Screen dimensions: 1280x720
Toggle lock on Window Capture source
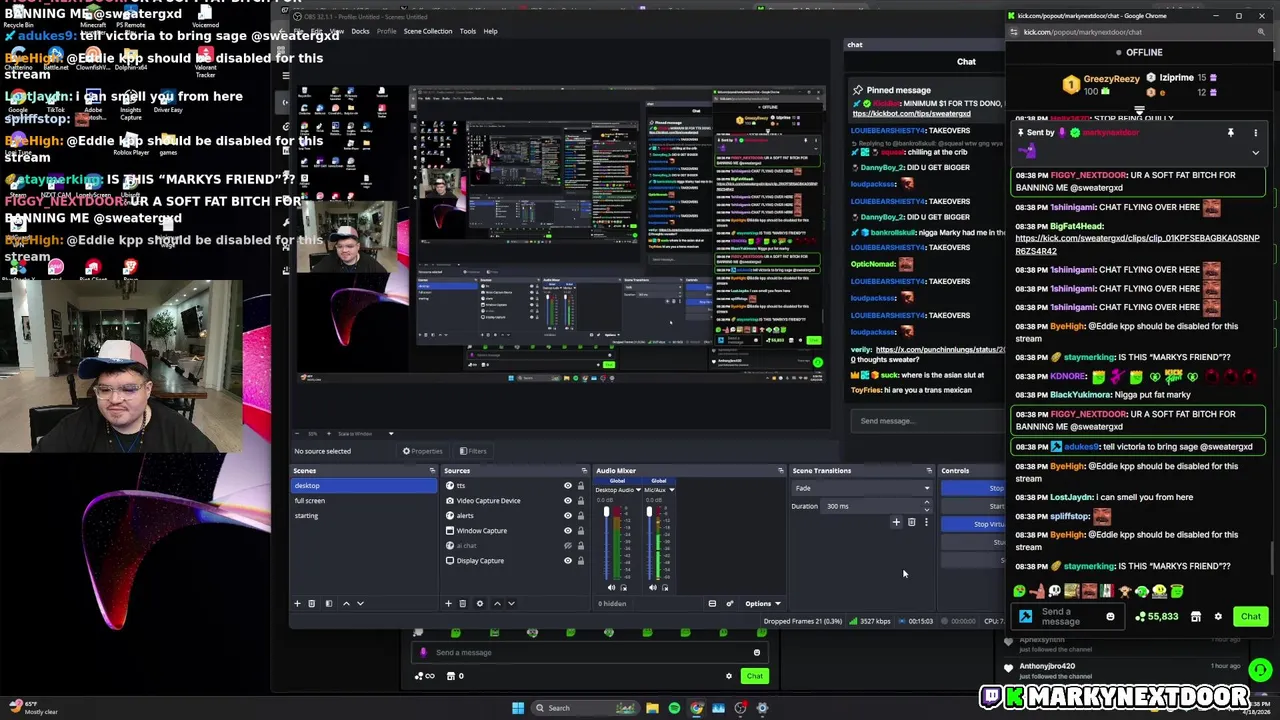tap(580, 531)
